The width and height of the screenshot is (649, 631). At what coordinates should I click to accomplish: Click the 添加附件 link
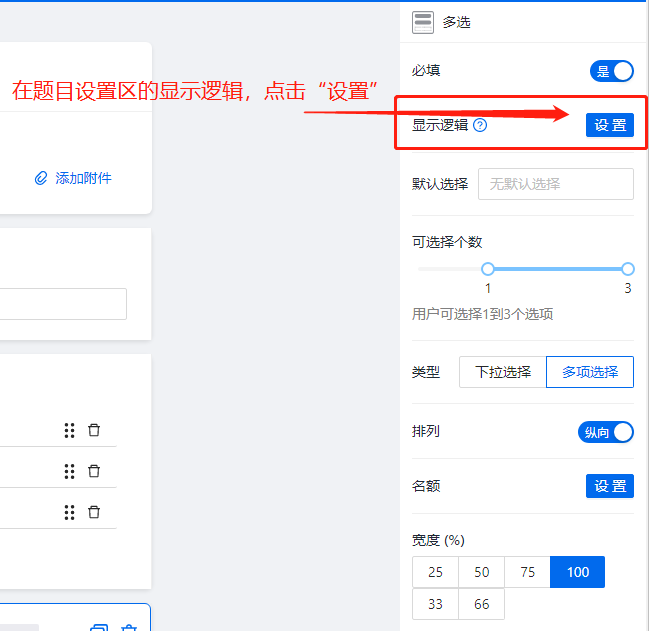pos(83,178)
